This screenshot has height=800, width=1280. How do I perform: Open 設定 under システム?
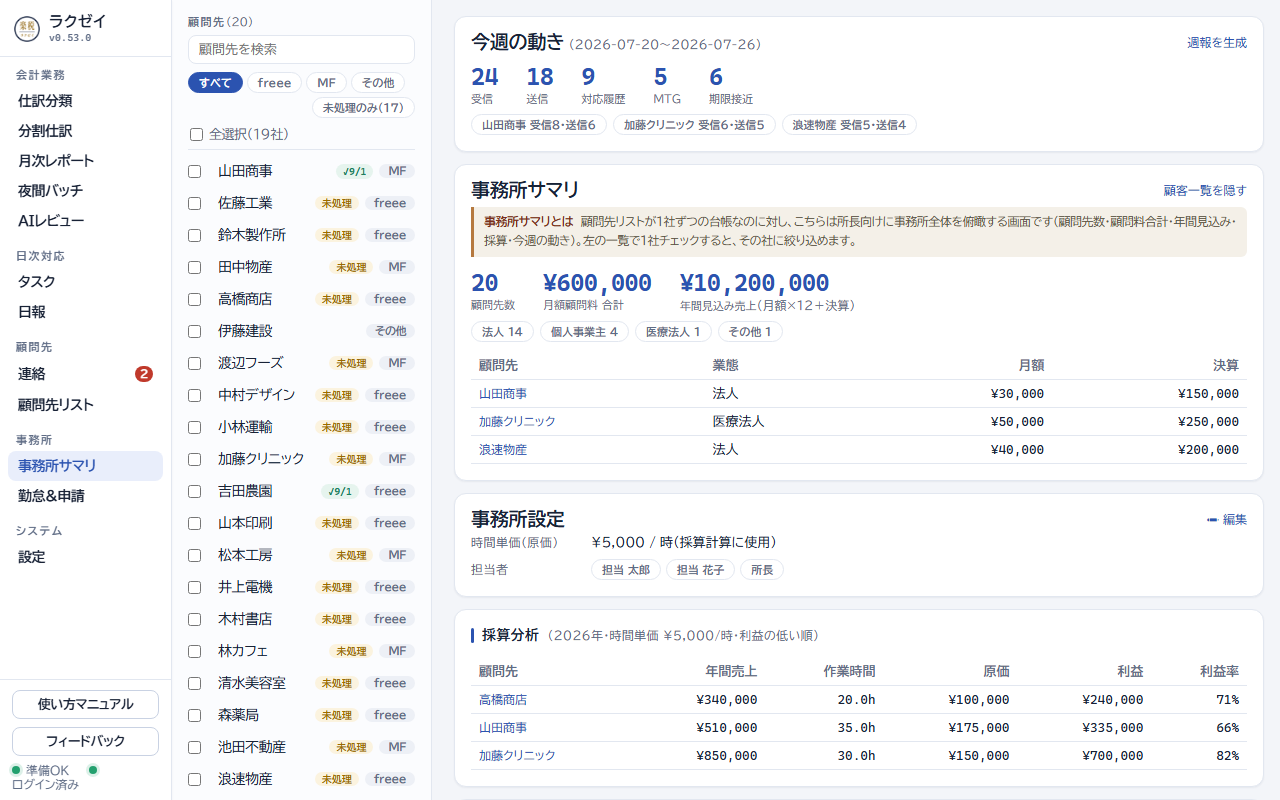85,557
